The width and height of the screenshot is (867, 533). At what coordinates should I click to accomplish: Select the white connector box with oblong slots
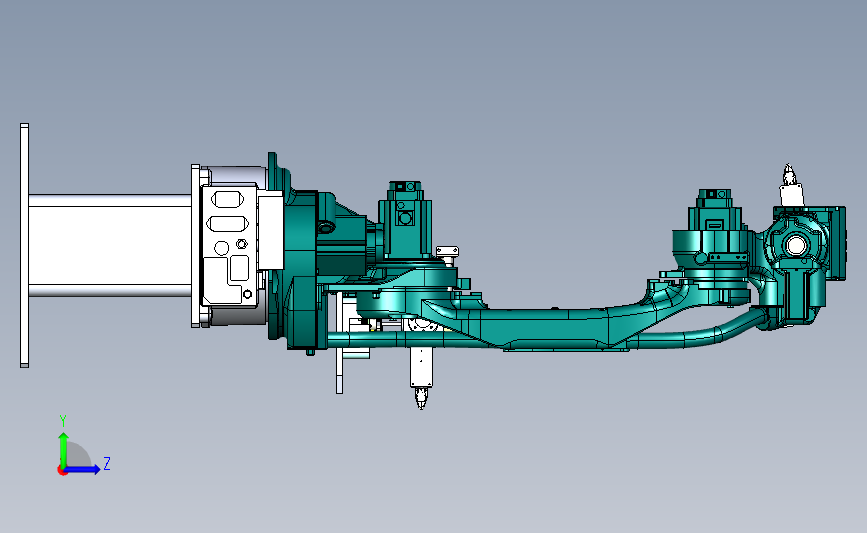(x=229, y=245)
